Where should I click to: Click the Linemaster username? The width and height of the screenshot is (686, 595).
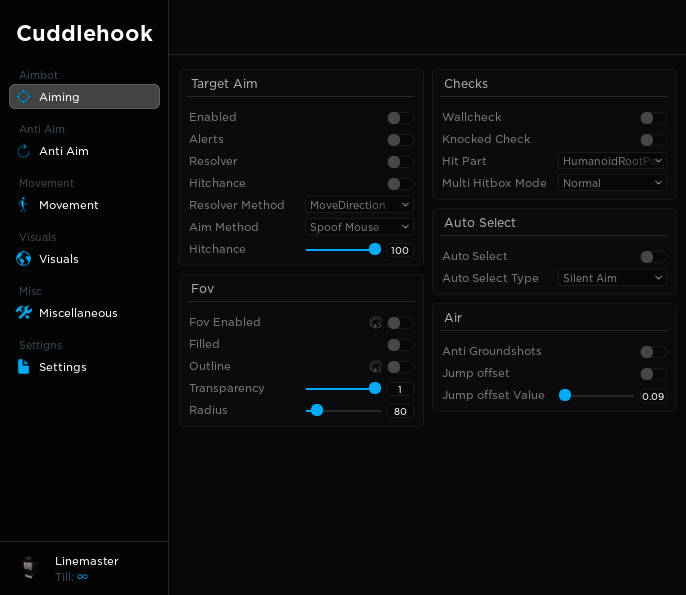click(x=87, y=561)
